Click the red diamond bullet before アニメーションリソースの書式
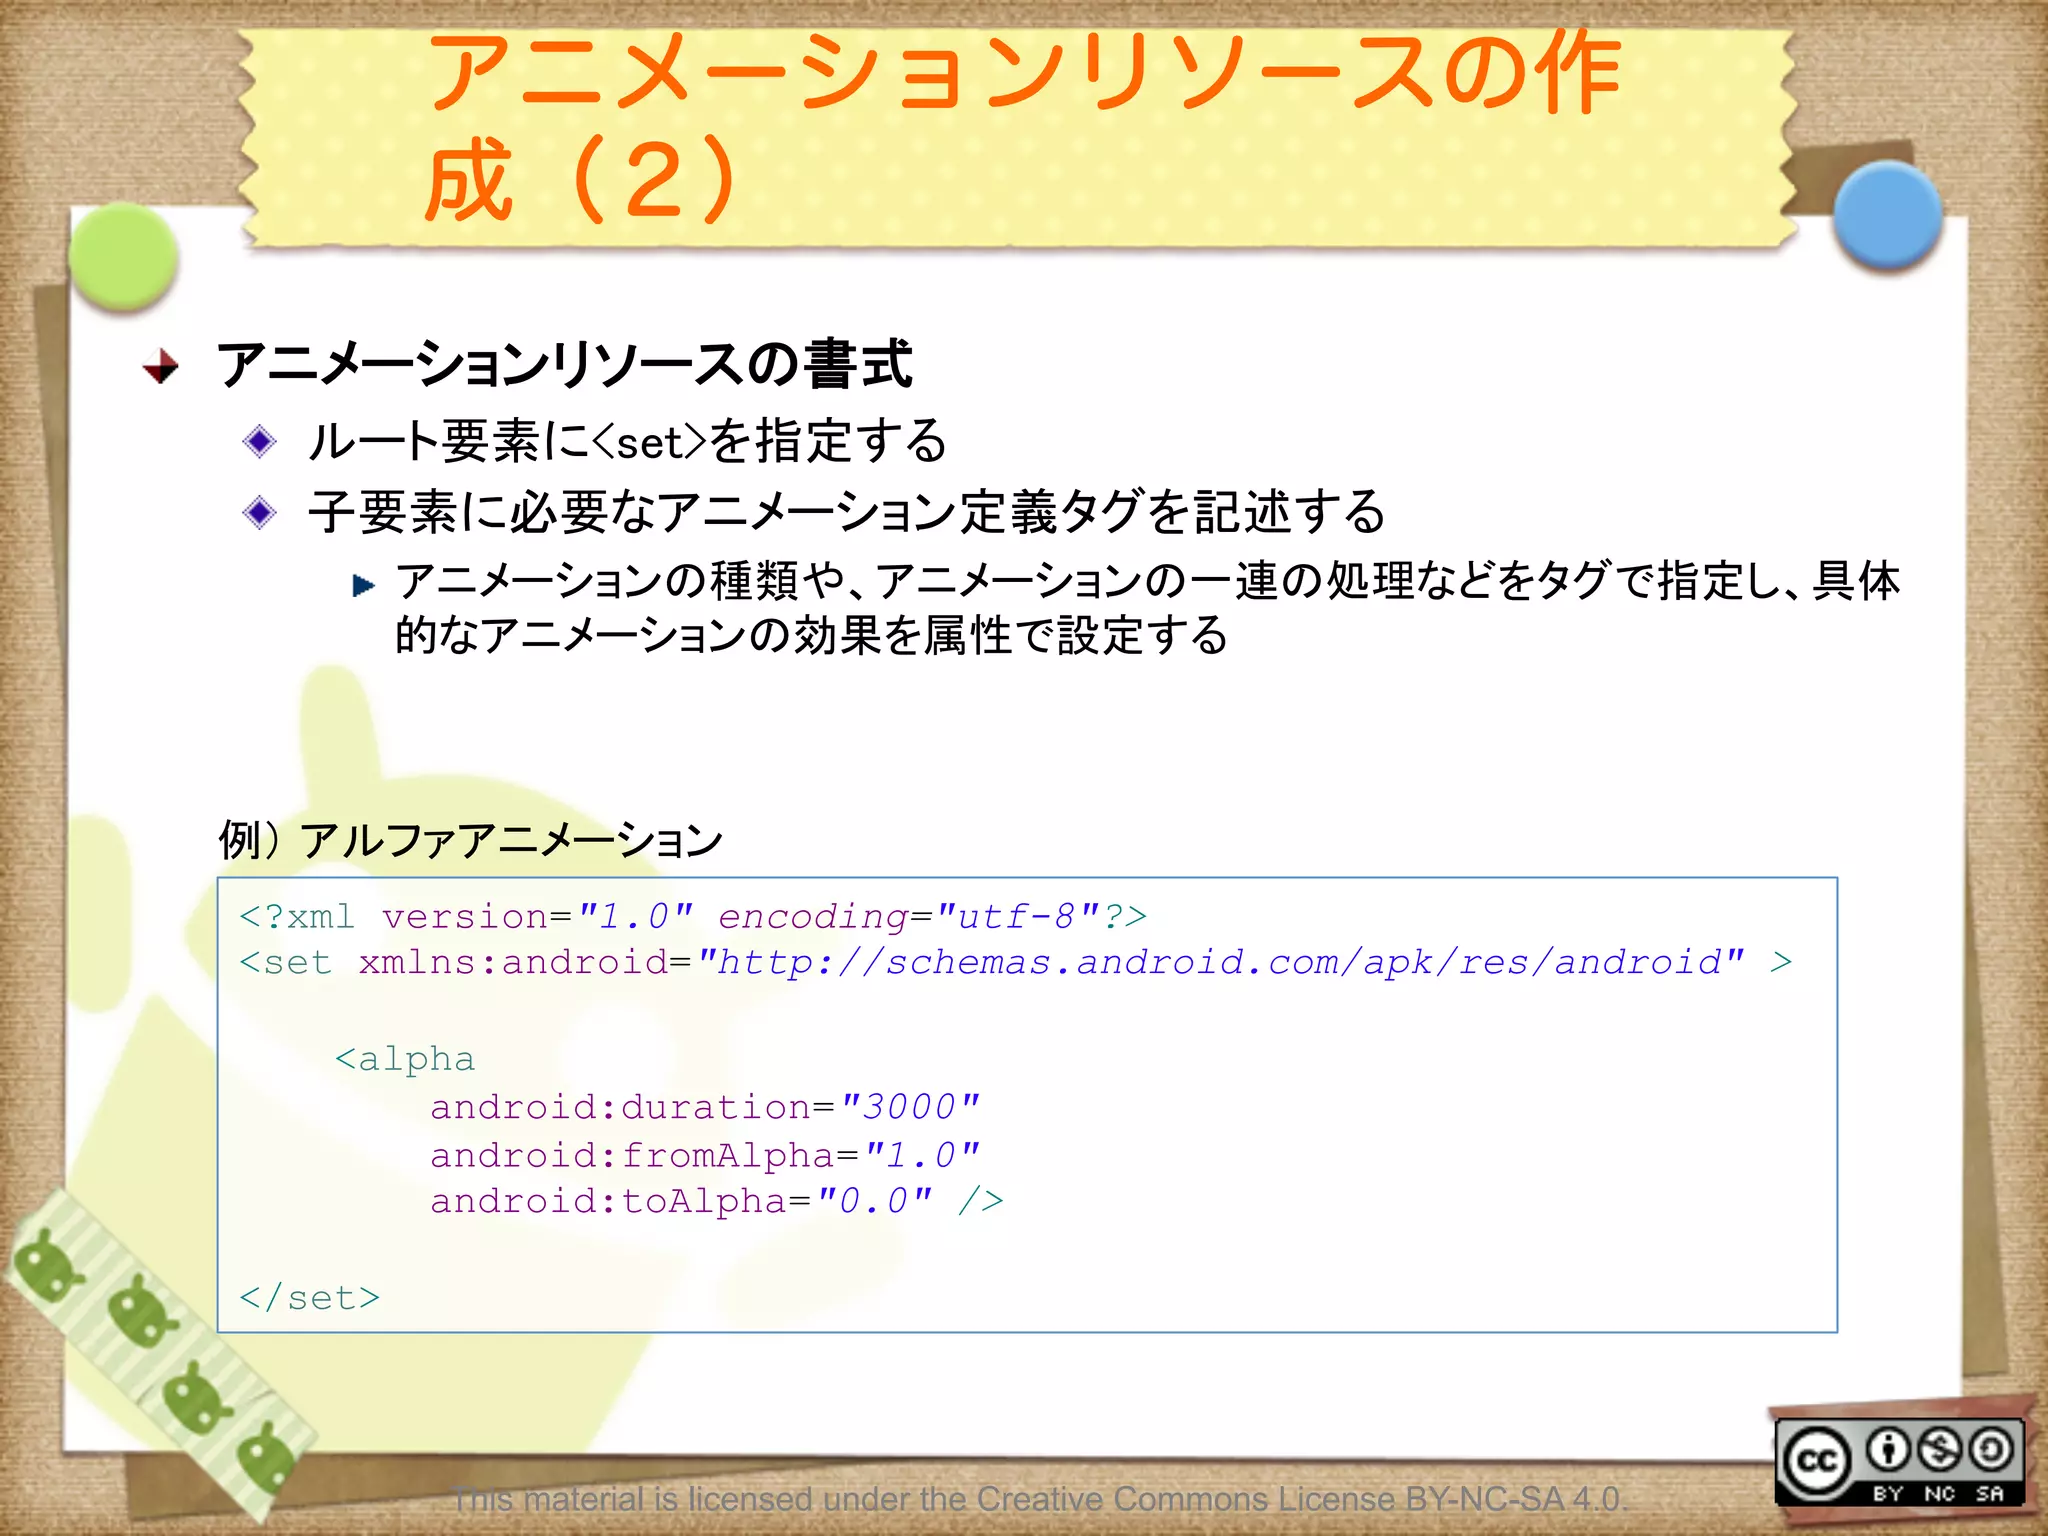Viewport: 2048px width, 1536px height. pos(160,366)
